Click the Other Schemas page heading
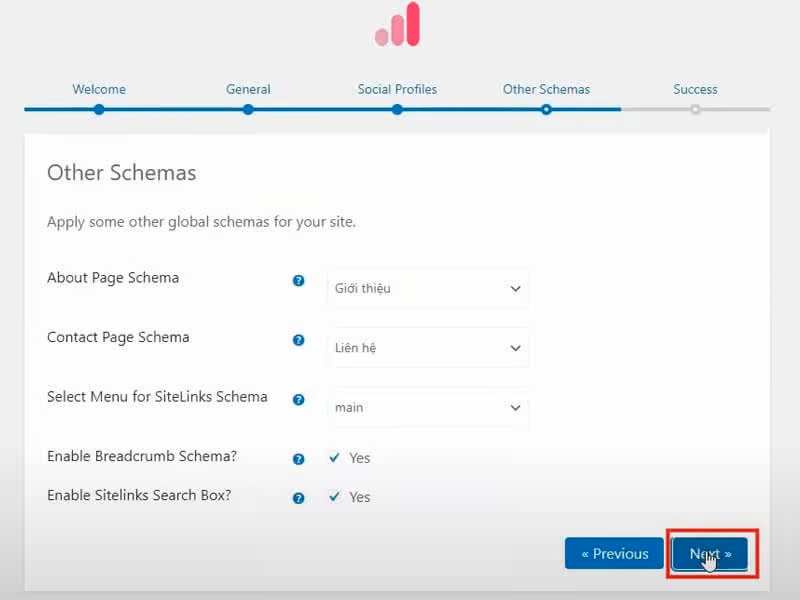 click(121, 173)
